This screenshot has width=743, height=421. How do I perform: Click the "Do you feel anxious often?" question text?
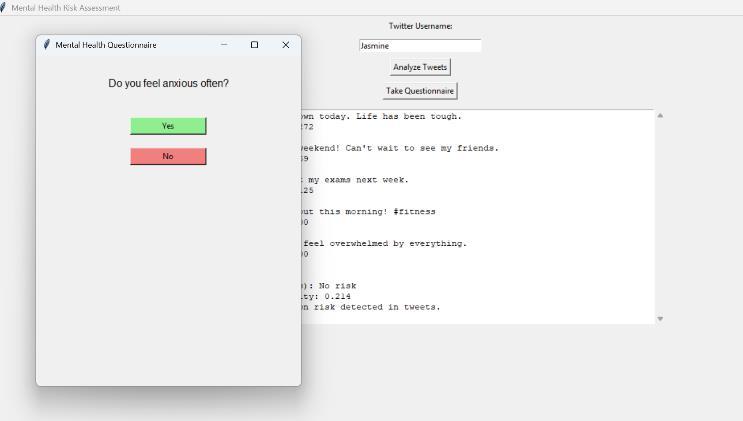click(x=168, y=83)
